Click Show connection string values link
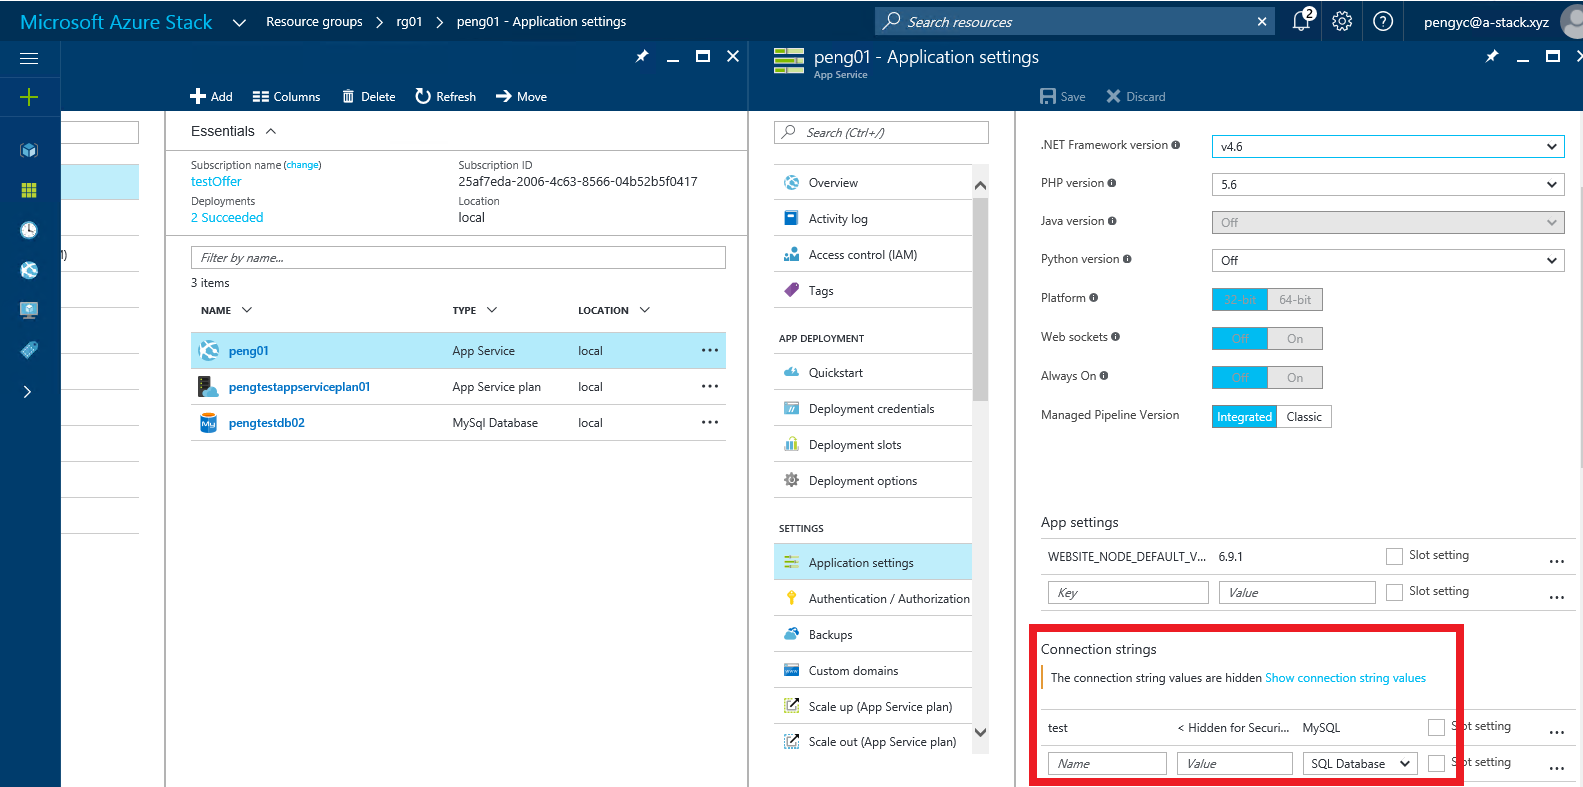1583x787 pixels. pyautogui.click(x=1345, y=678)
